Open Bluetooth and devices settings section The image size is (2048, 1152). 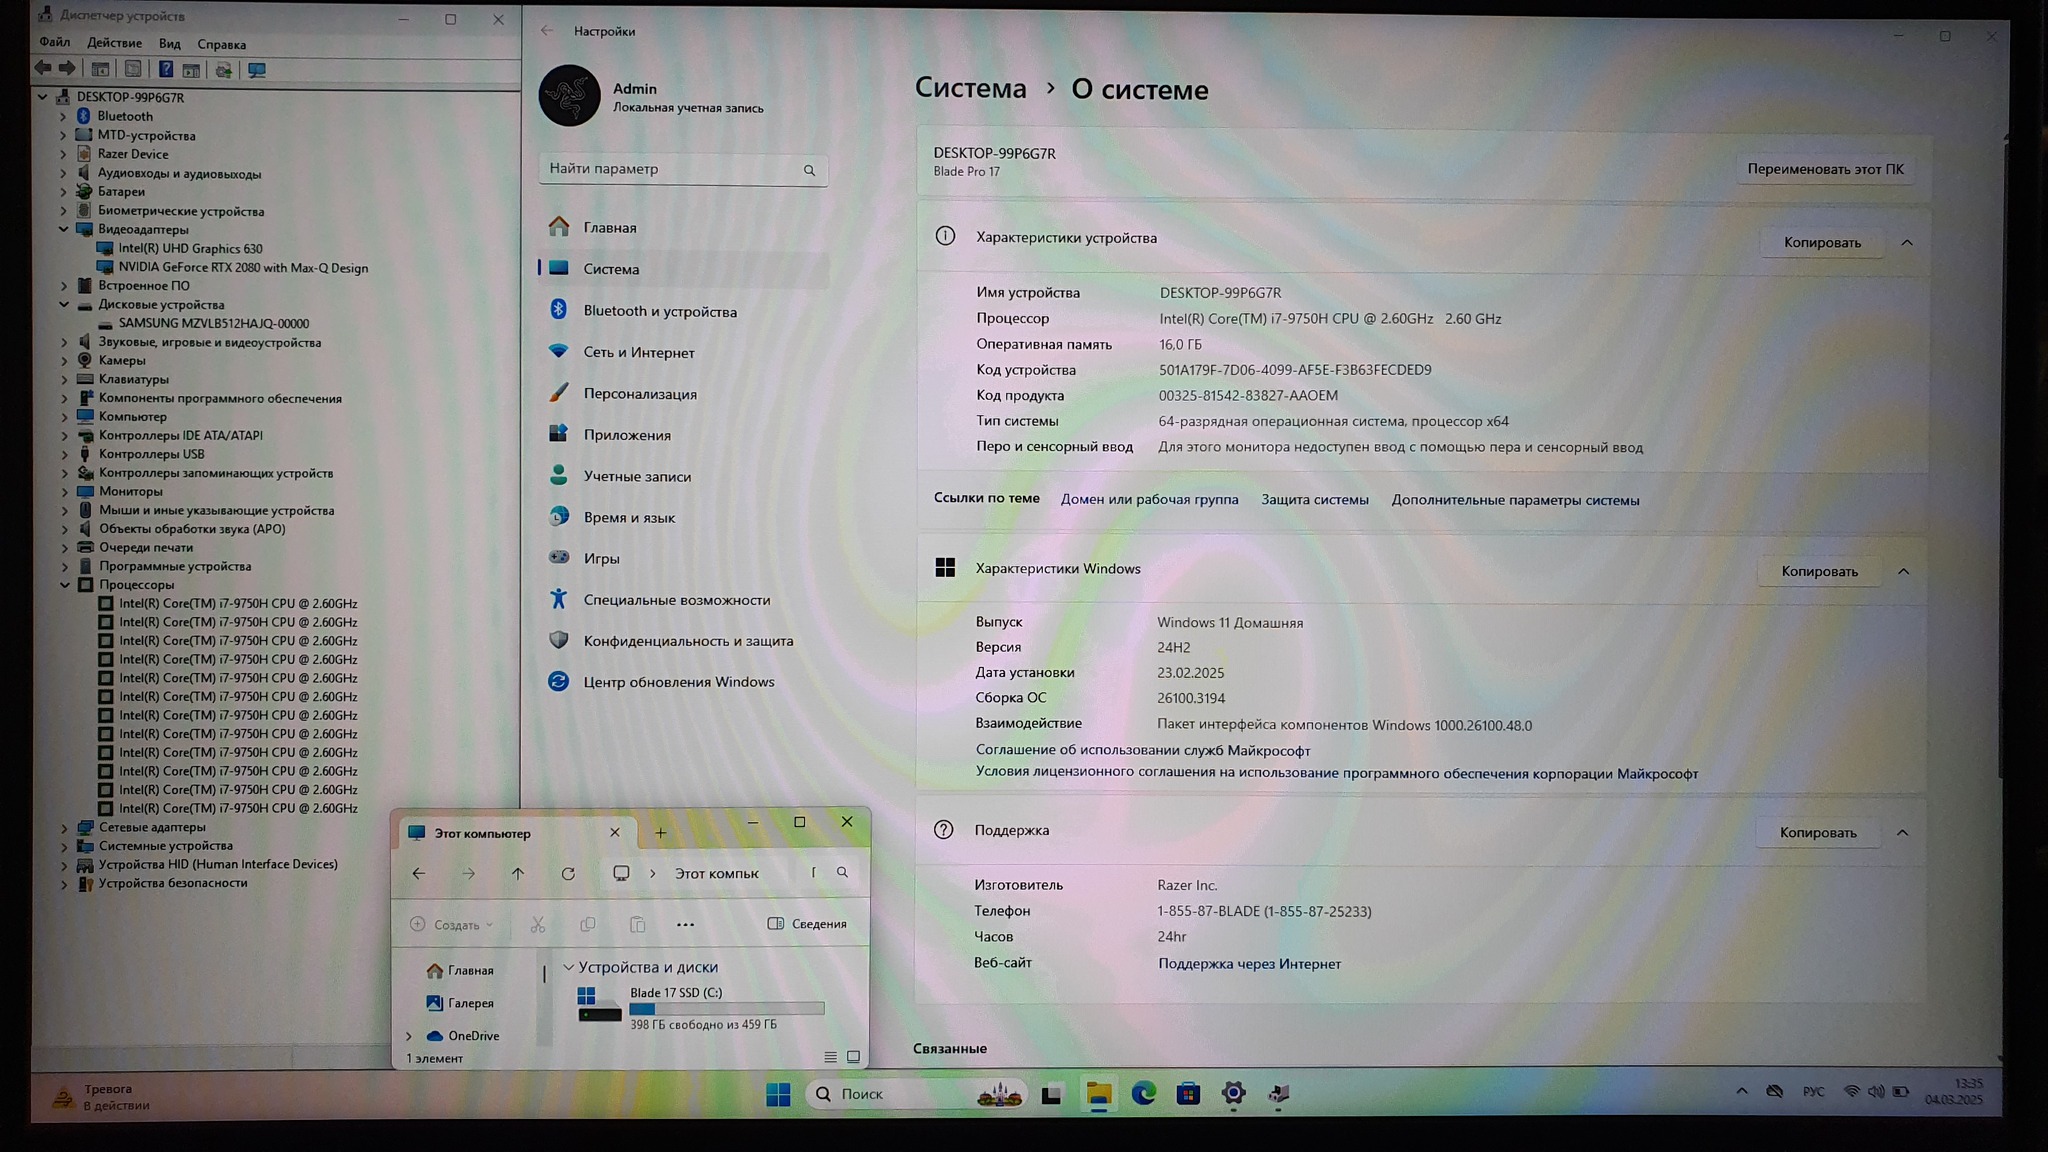click(x=660, y=311)
